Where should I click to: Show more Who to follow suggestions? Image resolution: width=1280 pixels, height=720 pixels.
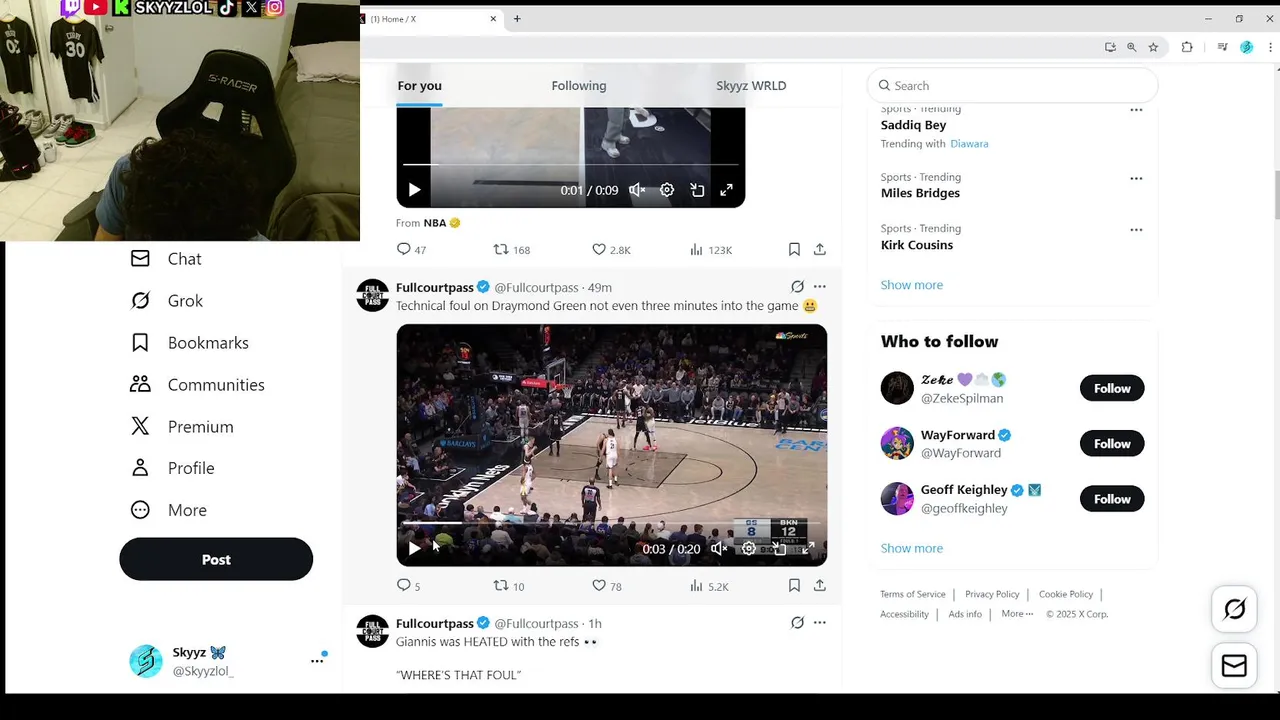pos(911,548)
